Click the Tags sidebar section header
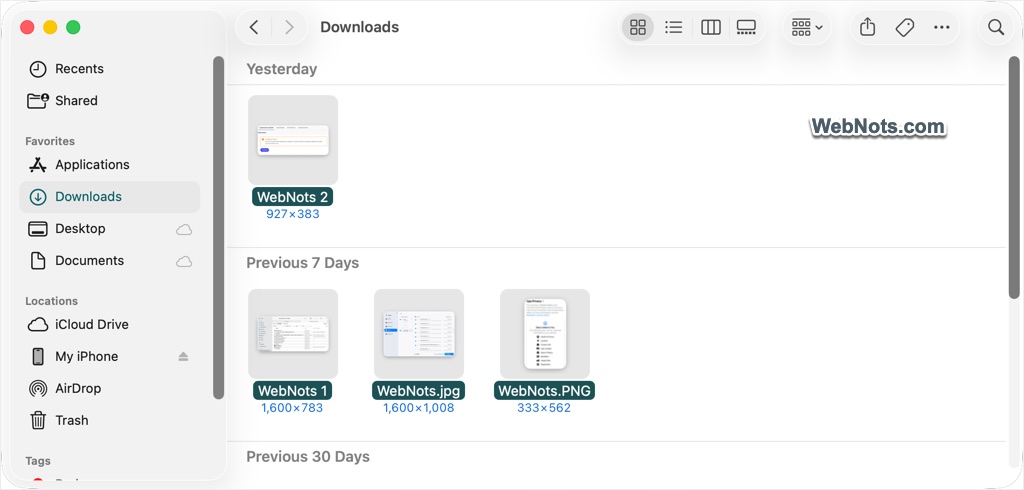1024x490 pixels. point(38,461)
